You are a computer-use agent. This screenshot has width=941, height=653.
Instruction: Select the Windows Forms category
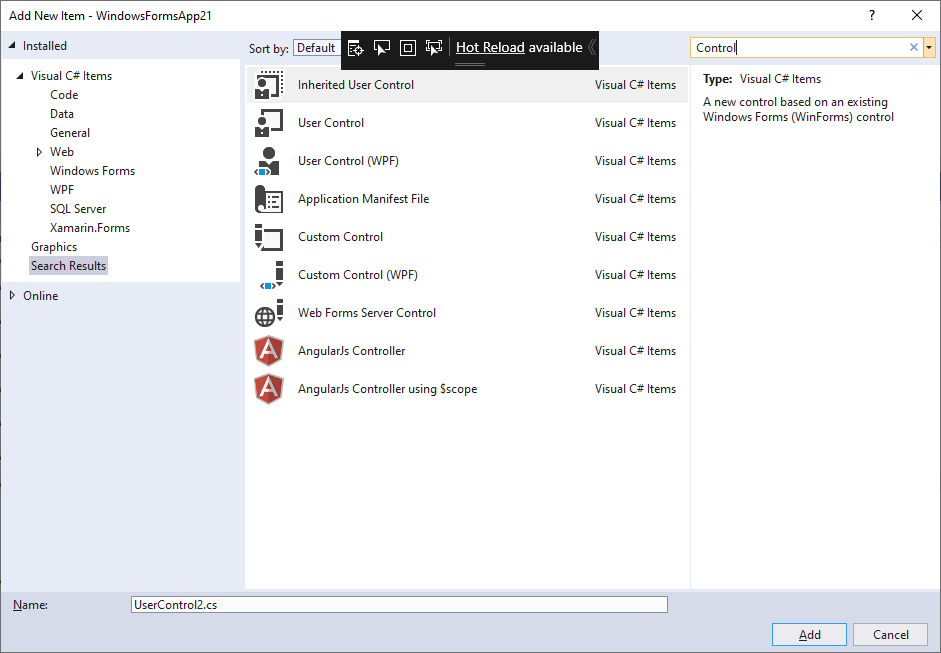(92, 171)
